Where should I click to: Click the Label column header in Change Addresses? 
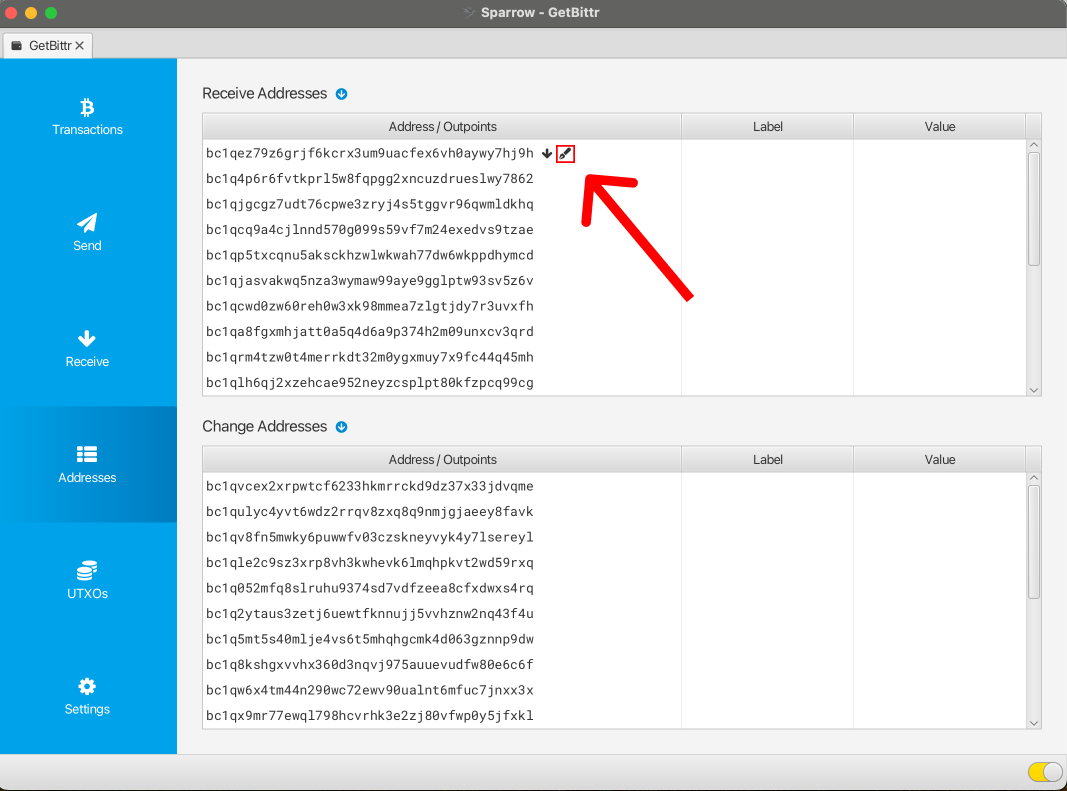767,460
